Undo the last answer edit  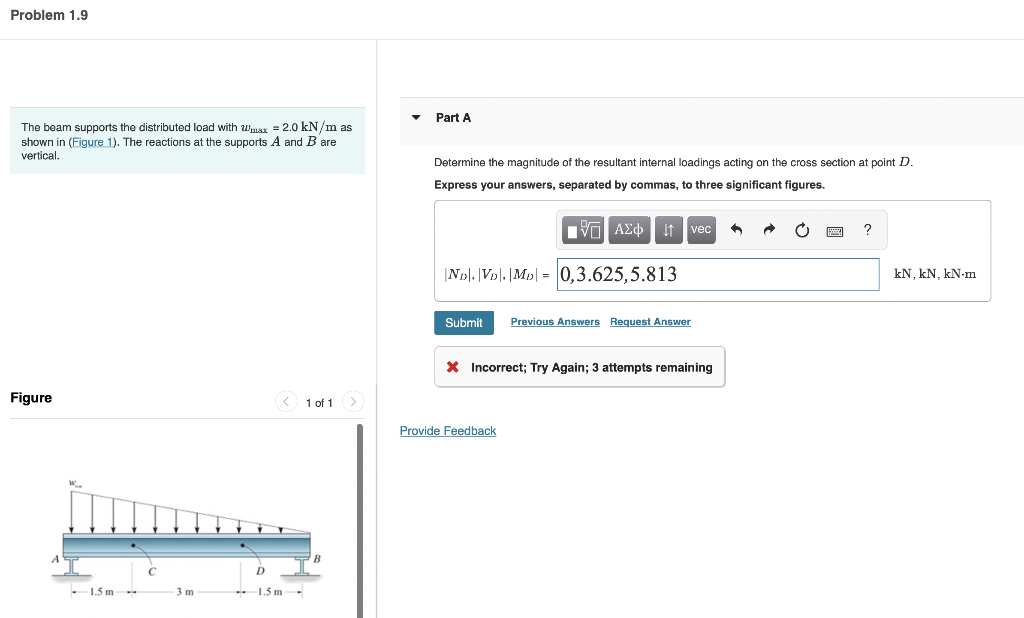click(x=736, y=229)
